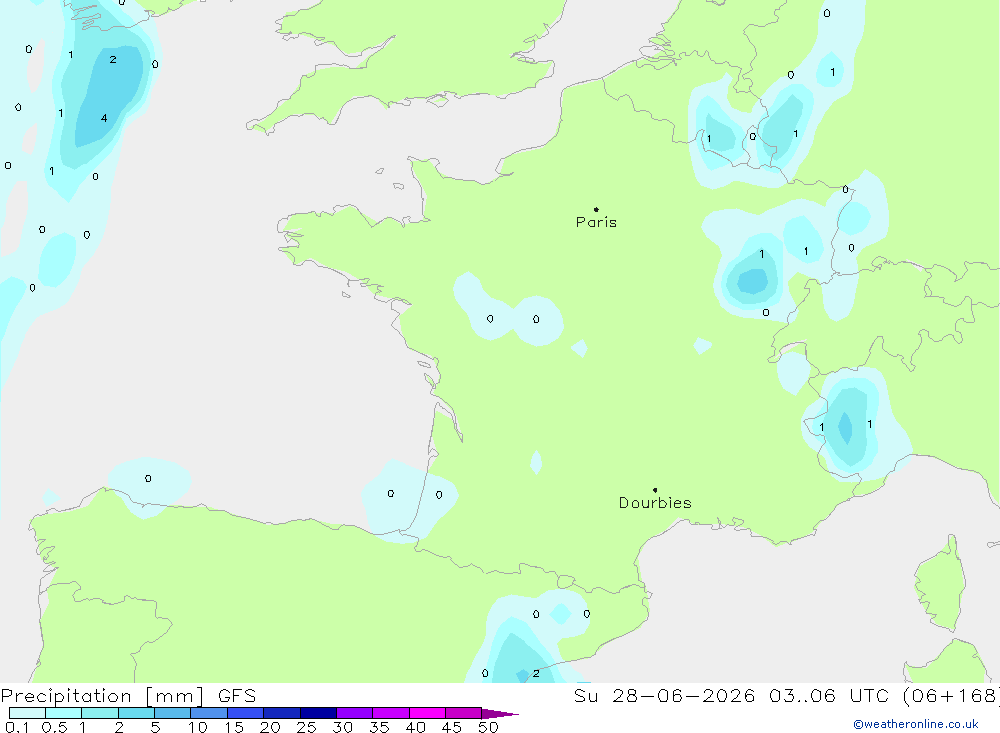Click the '0.1' legend scale value

pos(17,727)
